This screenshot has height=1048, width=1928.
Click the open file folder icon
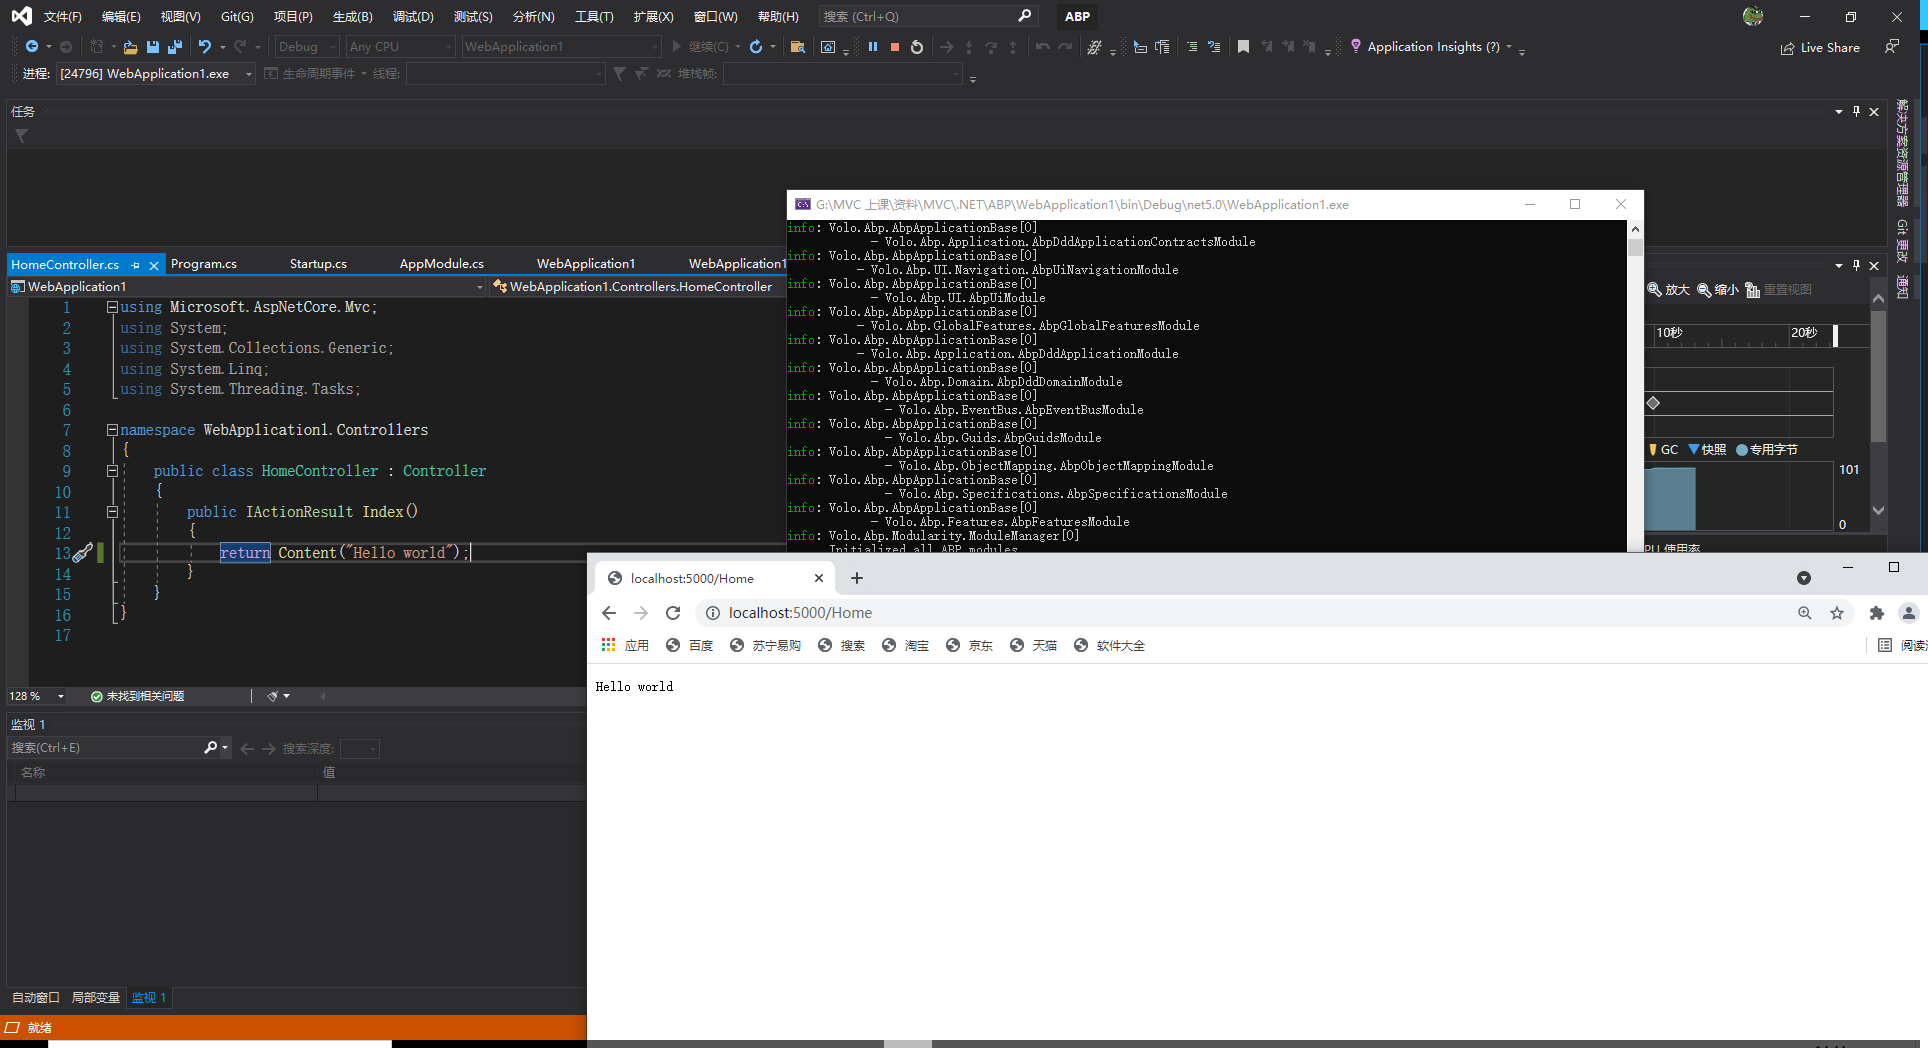[x=130, y=47]
